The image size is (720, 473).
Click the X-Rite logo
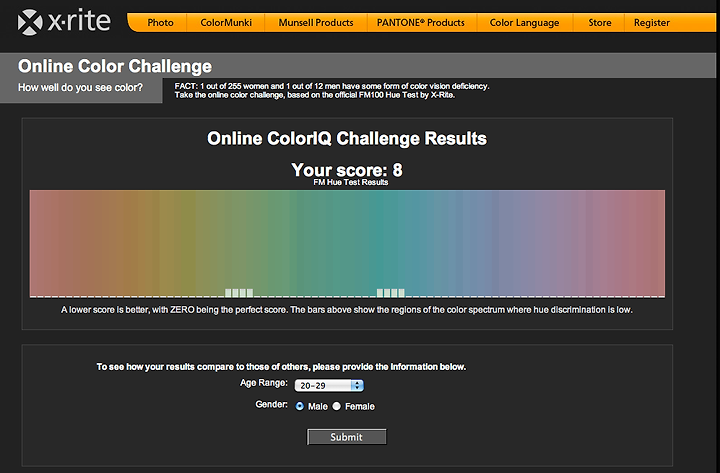tap(64, 22)
